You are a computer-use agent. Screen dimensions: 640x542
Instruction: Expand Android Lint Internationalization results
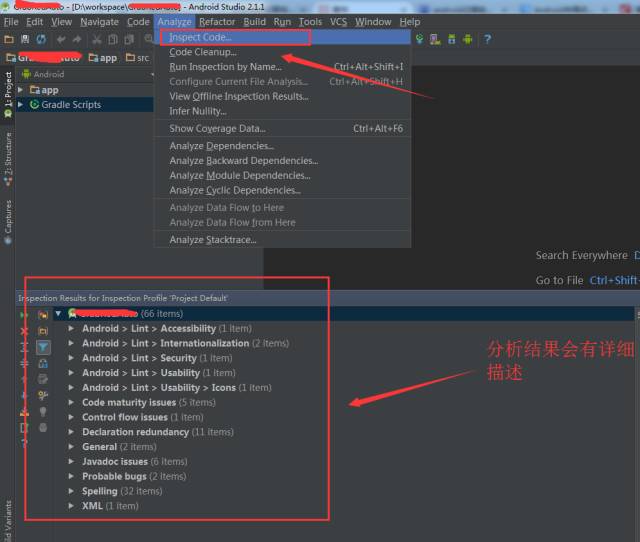pos(71,343)
